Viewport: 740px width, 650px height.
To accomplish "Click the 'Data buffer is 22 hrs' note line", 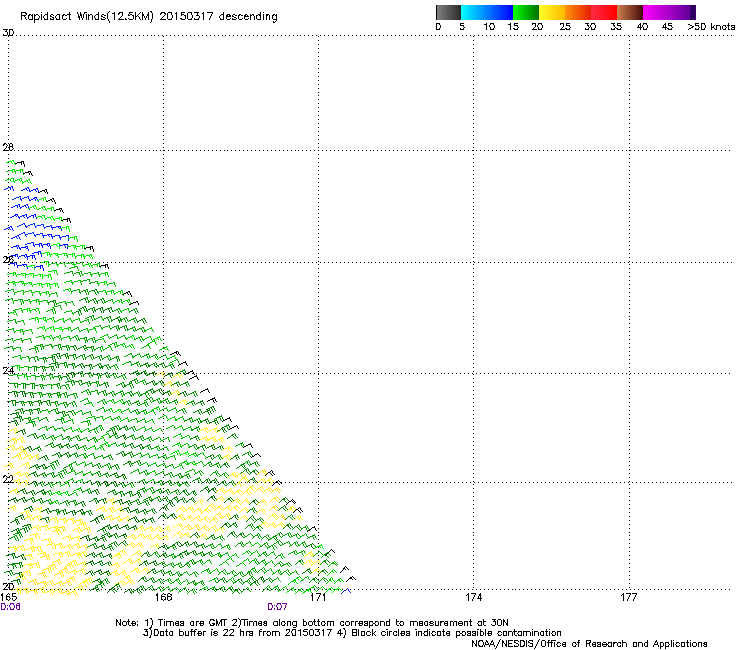I will click(x=352, y=633).
